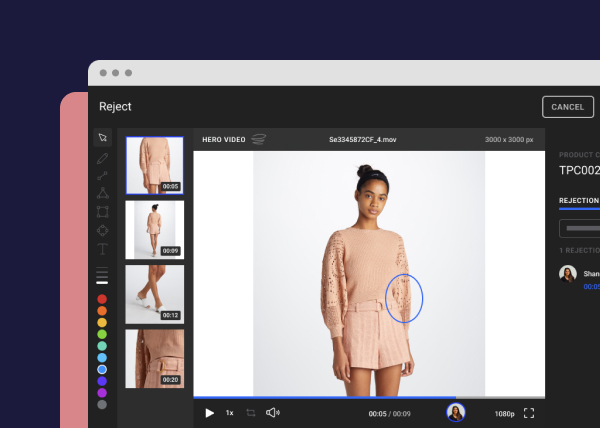Click the hero video stack icon
Screen dimensions: 600x428
pyautogui.click(x=259, y=139)
